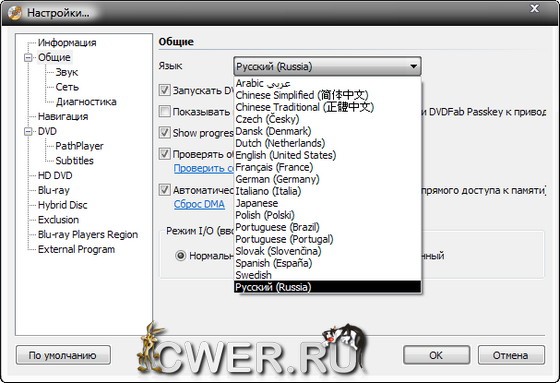Select Chinese Traditional language option
This screenshot has height=383, width=560.
(327, 107)
